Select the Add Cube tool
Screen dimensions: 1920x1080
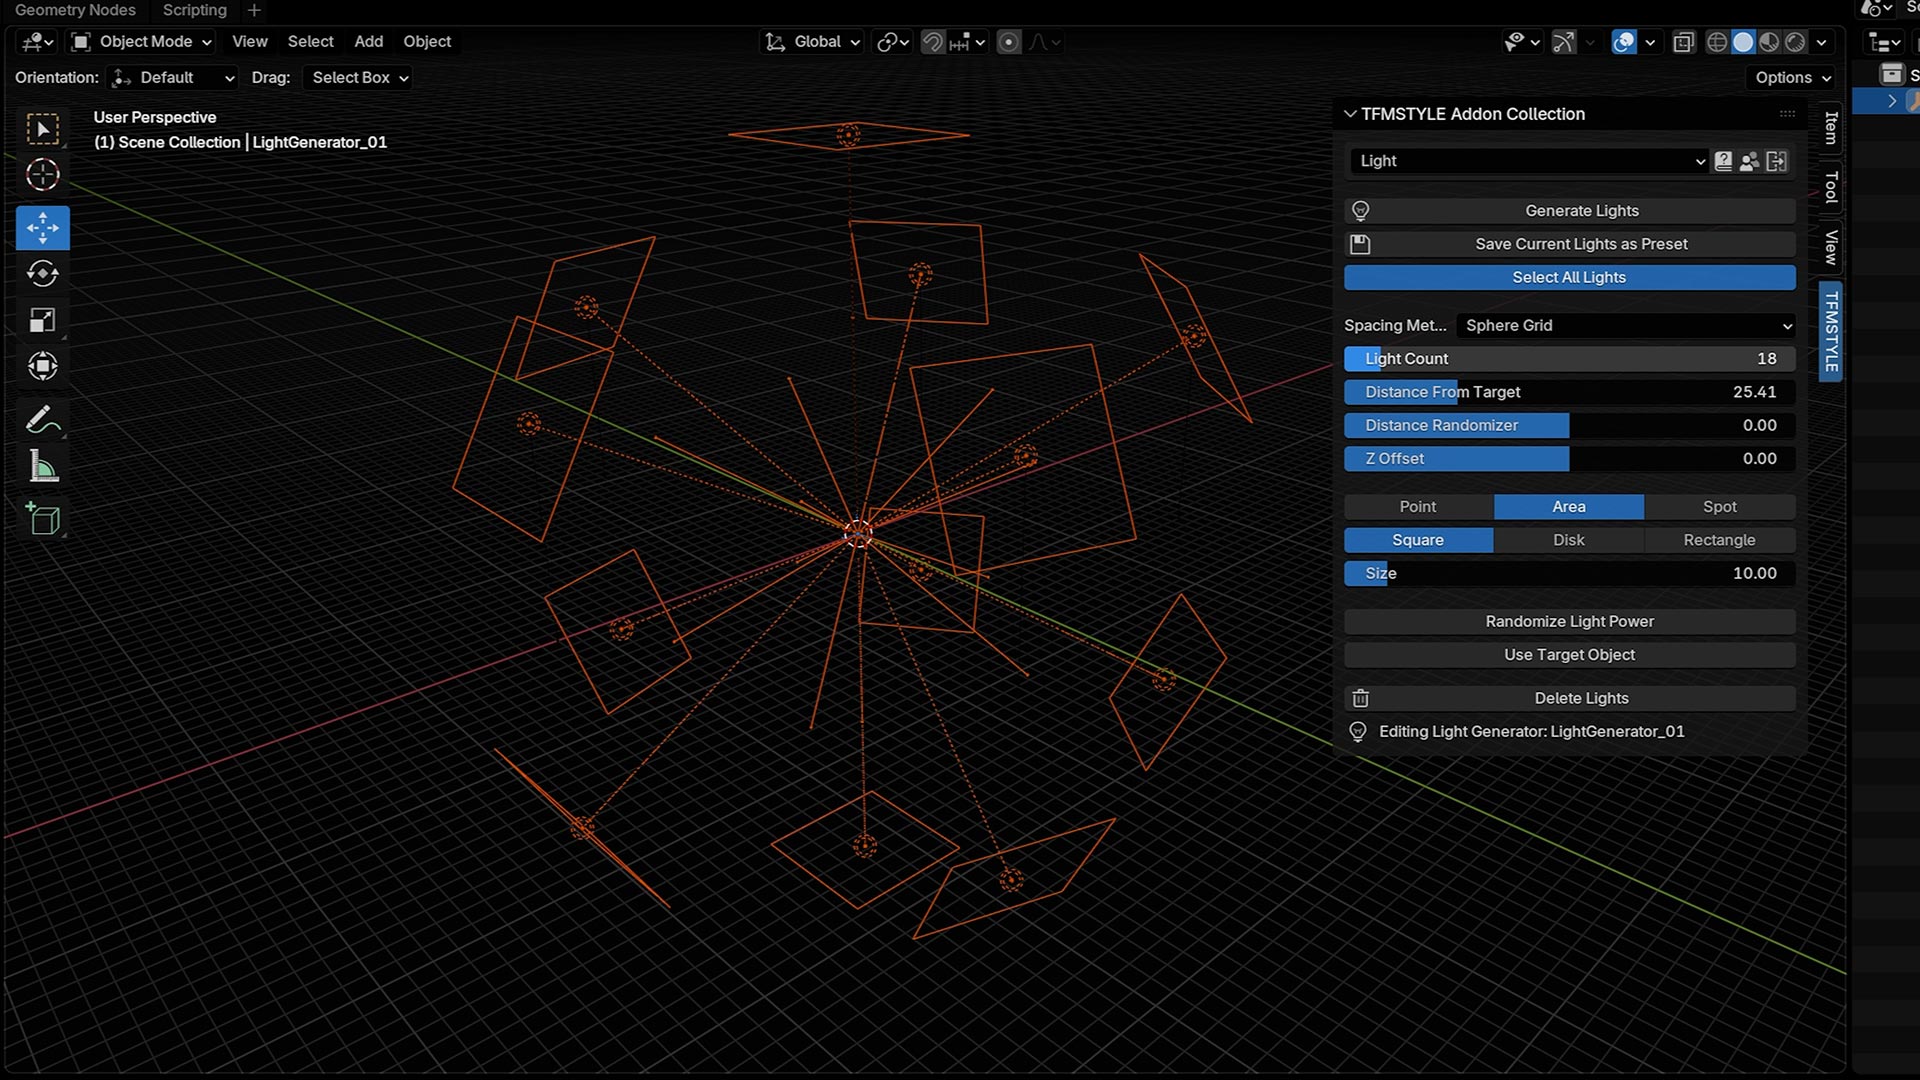42,519
